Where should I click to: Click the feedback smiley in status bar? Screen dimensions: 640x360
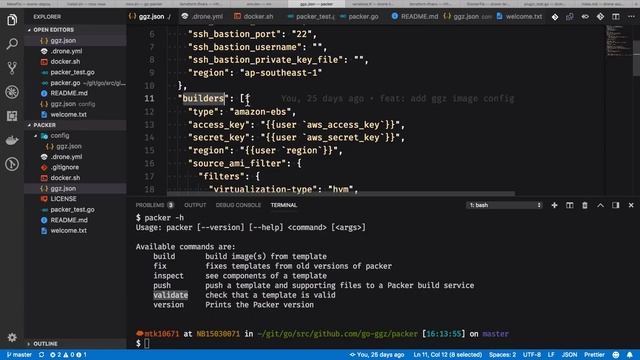tap(616, 355)
